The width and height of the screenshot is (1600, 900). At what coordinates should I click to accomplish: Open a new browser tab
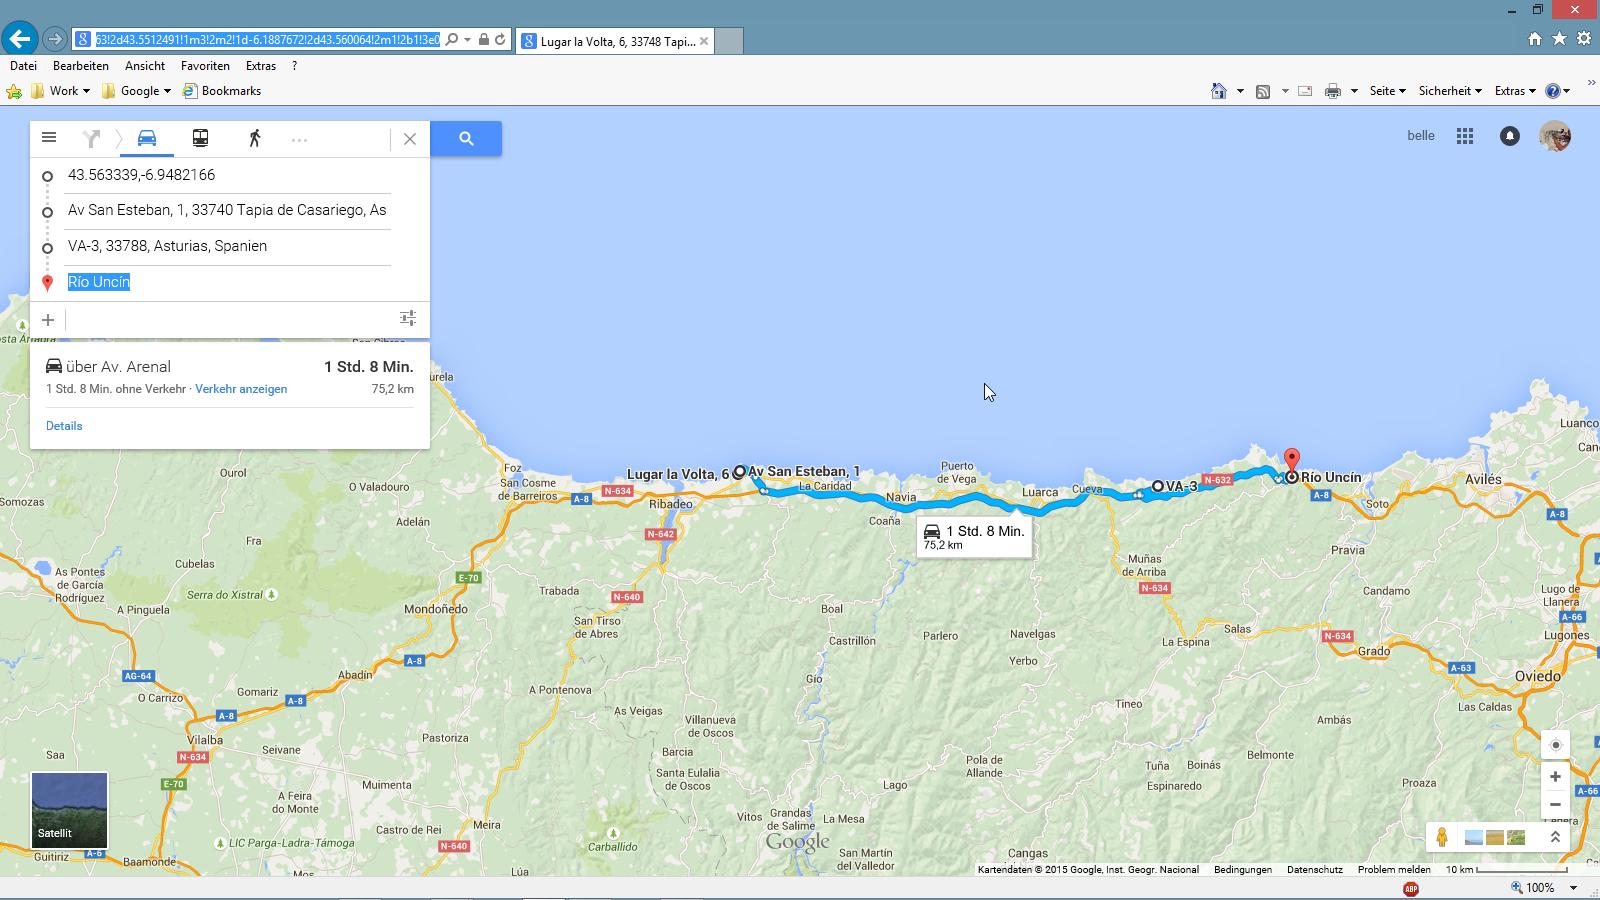click(729, 41)
